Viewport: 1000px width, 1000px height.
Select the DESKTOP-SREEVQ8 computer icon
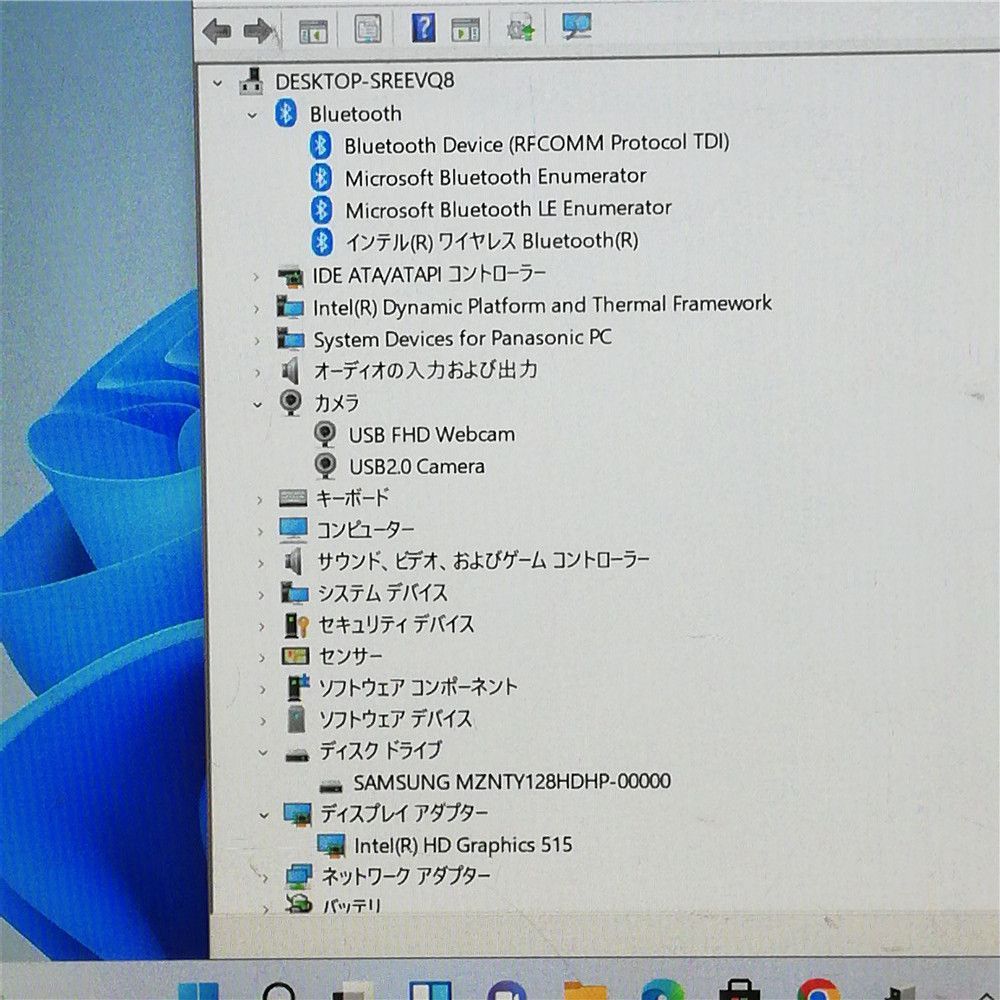pos(251,82)
